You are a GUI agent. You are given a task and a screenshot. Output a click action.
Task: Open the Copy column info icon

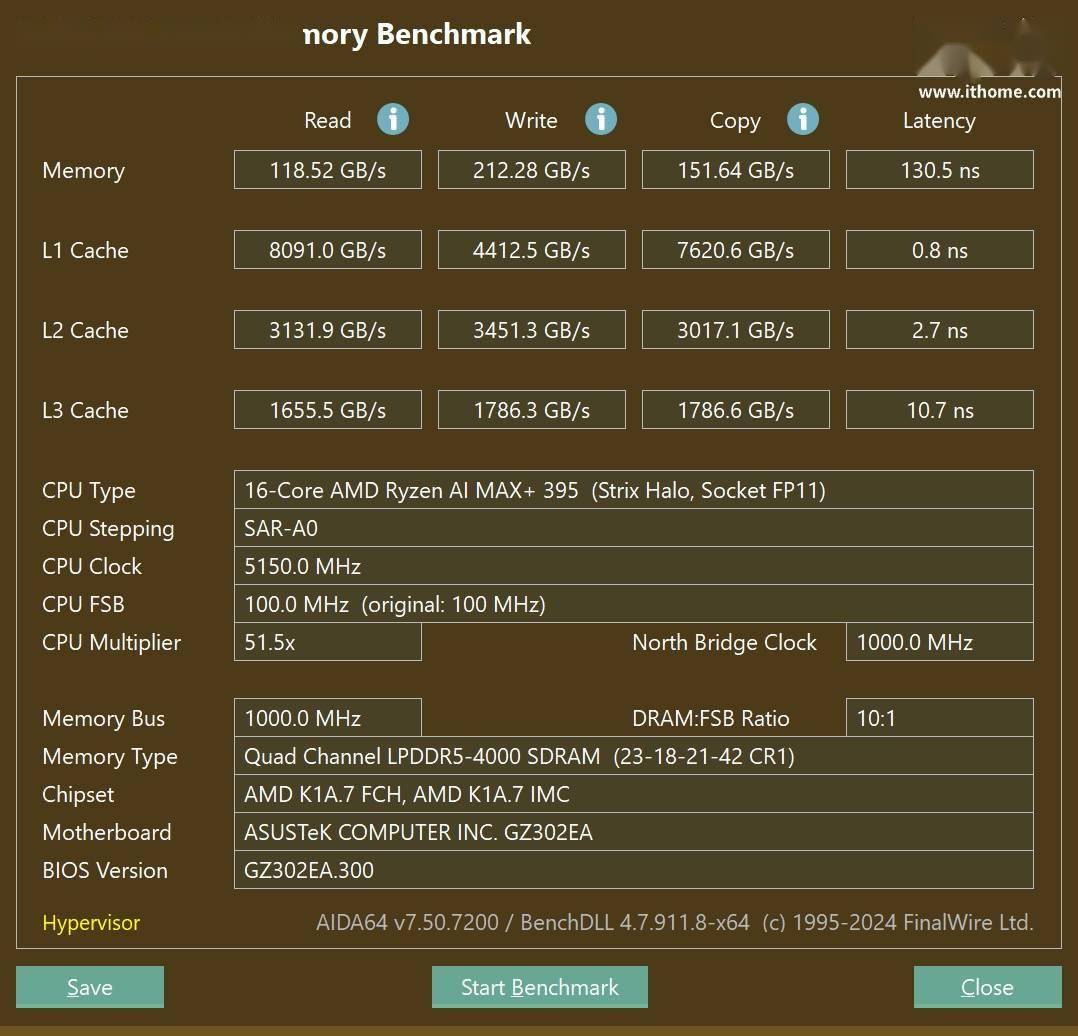pos(803,120)
